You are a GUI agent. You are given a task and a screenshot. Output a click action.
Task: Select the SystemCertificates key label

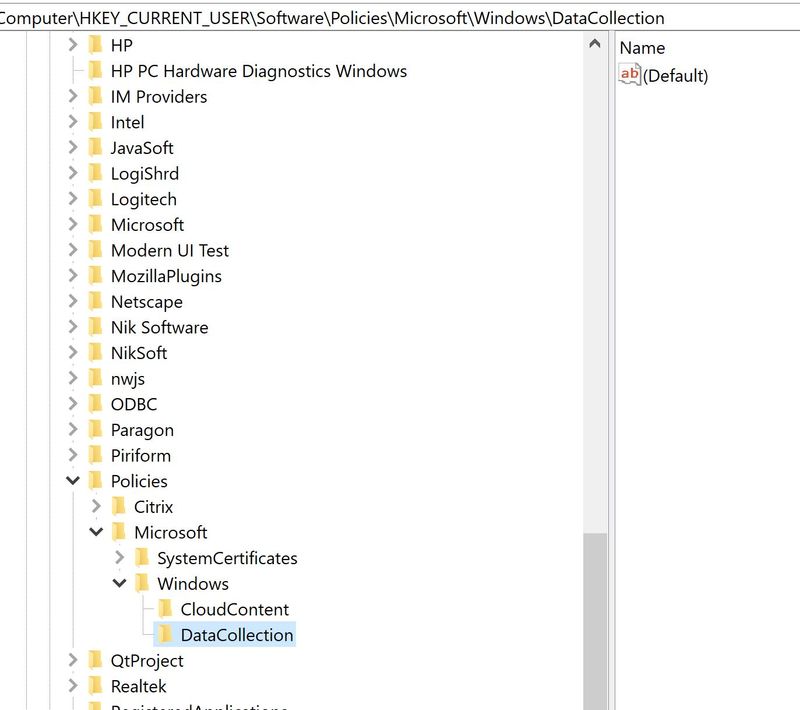227,558
